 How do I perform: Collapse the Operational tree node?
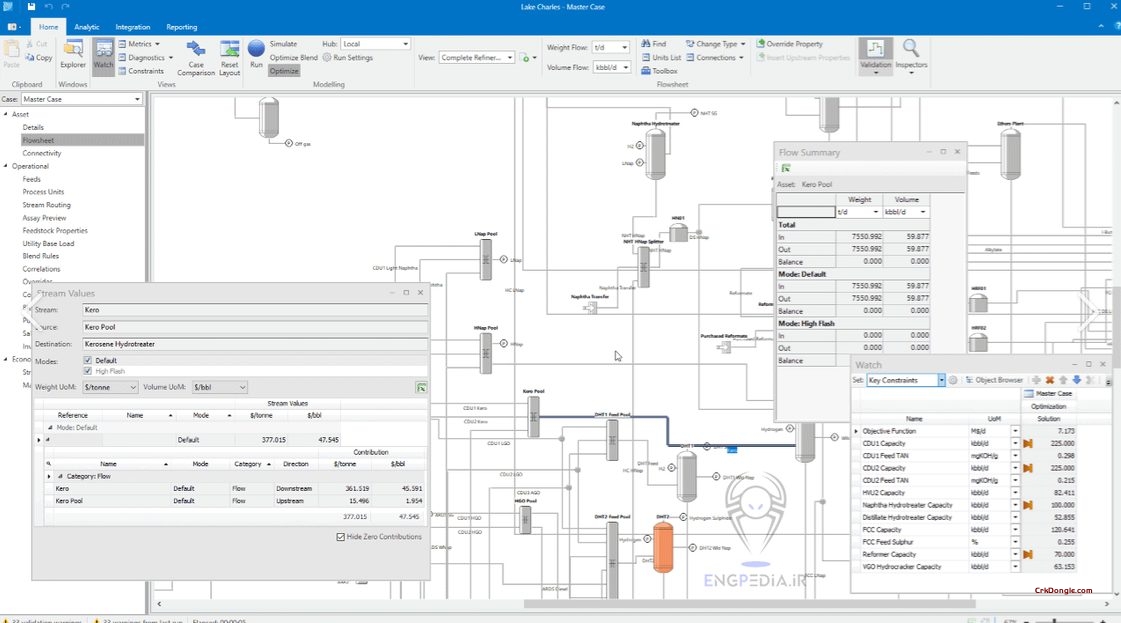pyautogui.click(x=6, y=166)
